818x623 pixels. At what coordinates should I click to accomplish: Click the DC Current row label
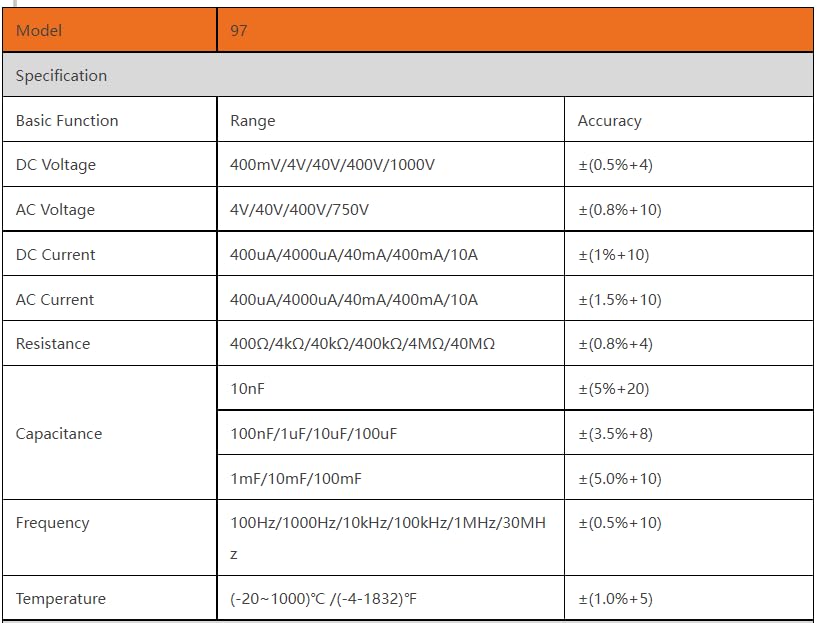56,255
